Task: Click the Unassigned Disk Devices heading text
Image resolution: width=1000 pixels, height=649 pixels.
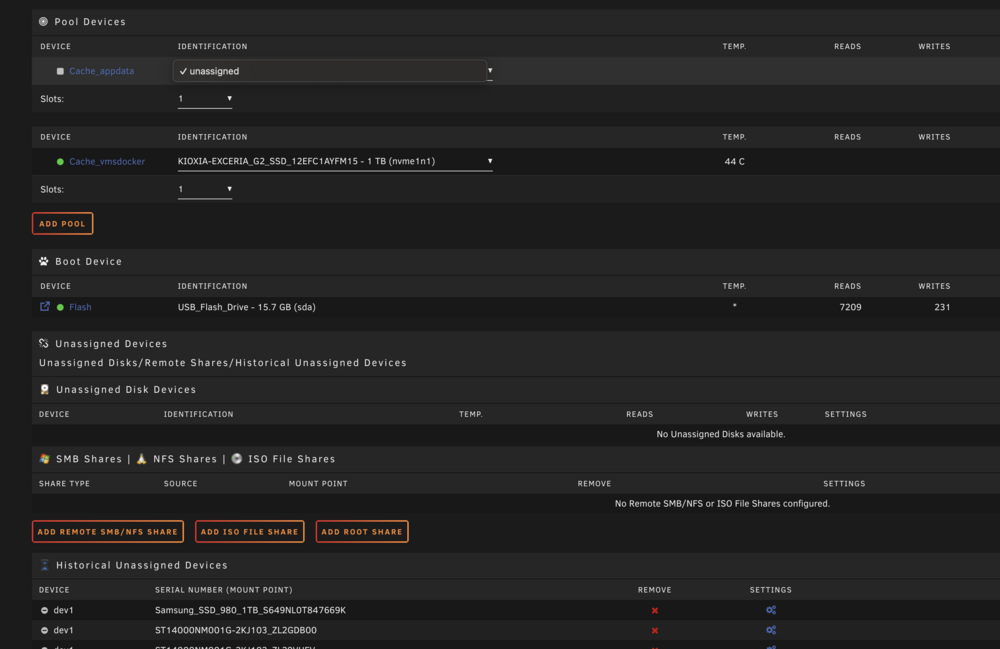Action: click(126, 390)
